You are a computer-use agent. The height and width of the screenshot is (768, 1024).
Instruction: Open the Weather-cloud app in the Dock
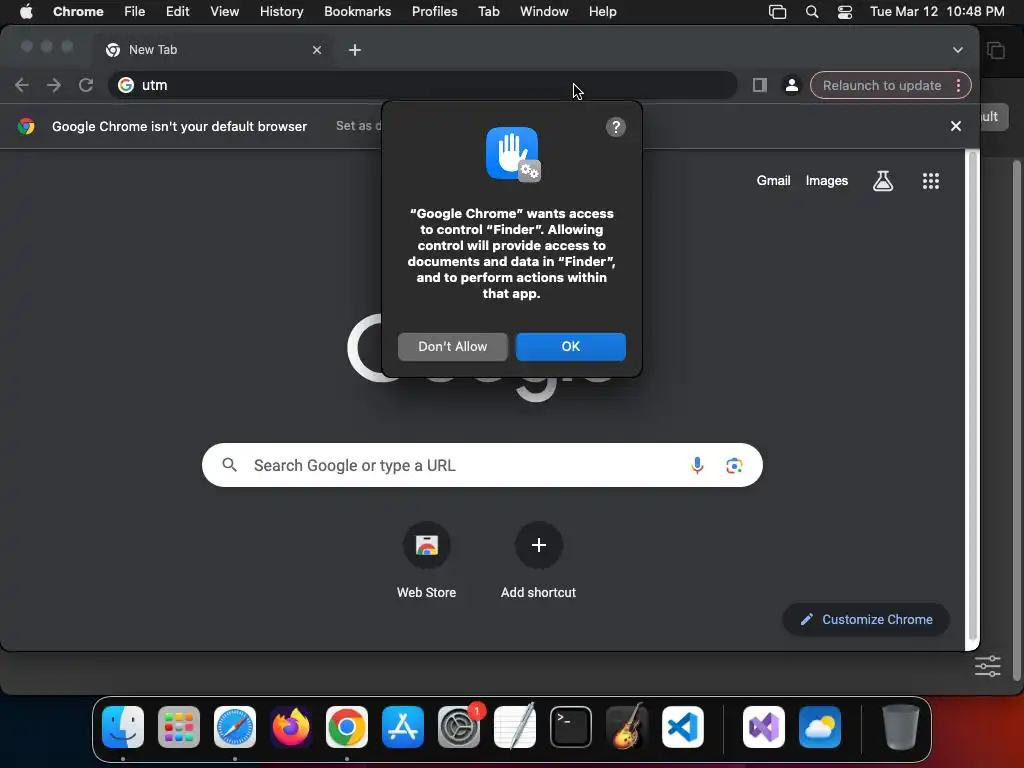820,727
